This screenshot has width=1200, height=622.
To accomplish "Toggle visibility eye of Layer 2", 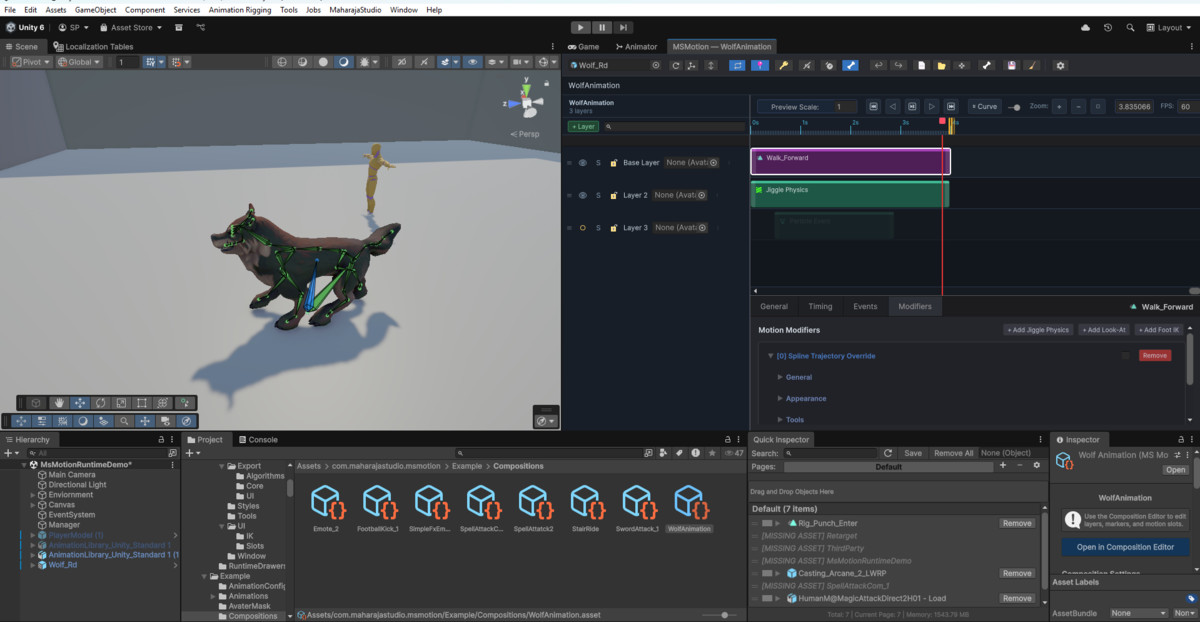I will click(582, 195).
